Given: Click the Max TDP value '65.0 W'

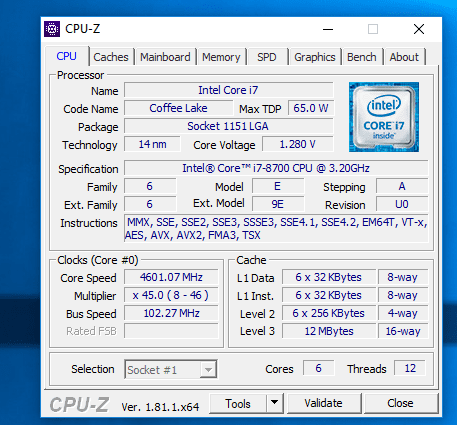Looking at the screenshot, I should [x=311, y=108].
